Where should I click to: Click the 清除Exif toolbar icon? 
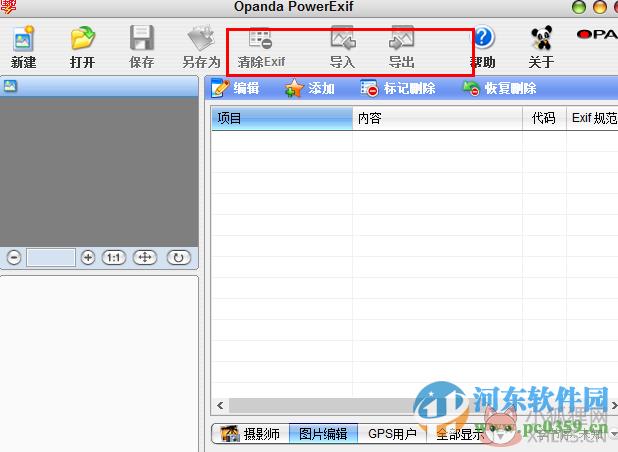260,38
